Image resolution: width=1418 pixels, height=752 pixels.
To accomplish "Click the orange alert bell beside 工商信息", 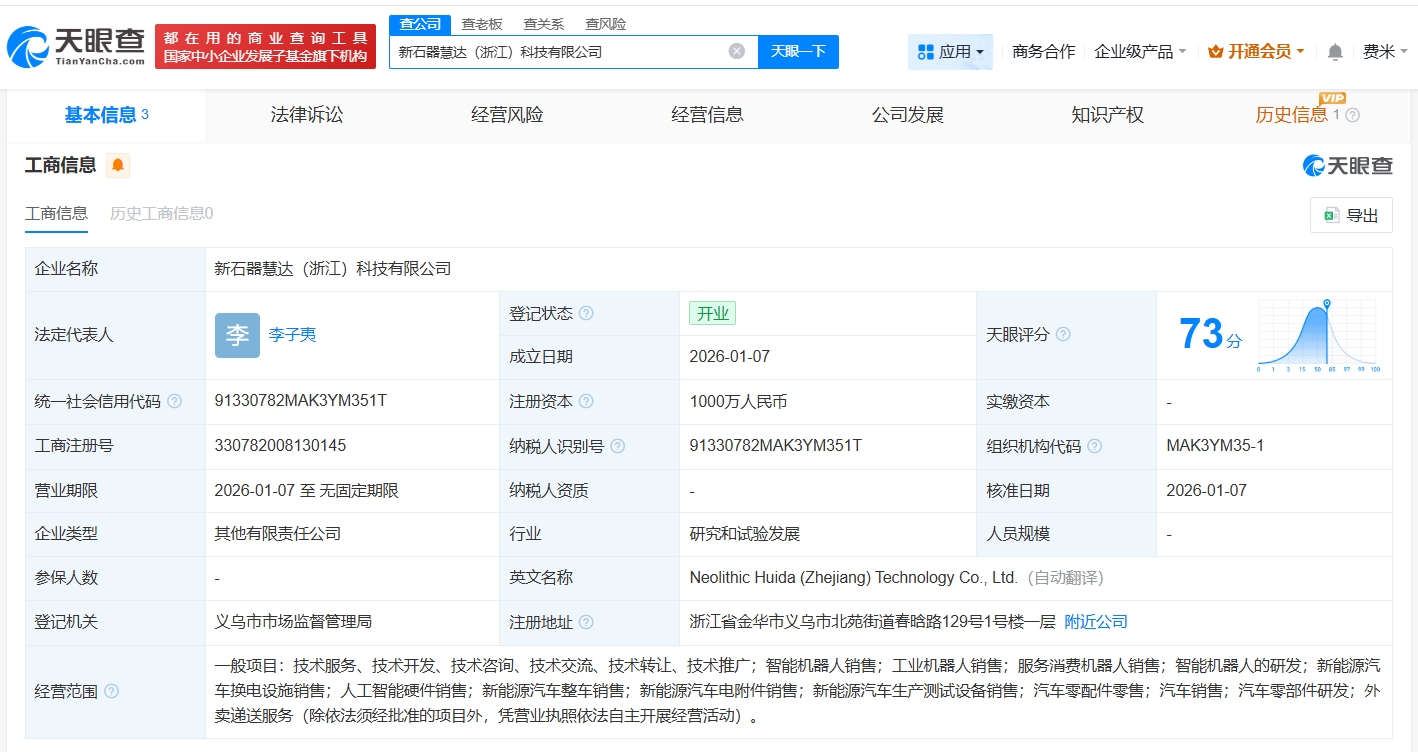I will [x=118, y=166].
